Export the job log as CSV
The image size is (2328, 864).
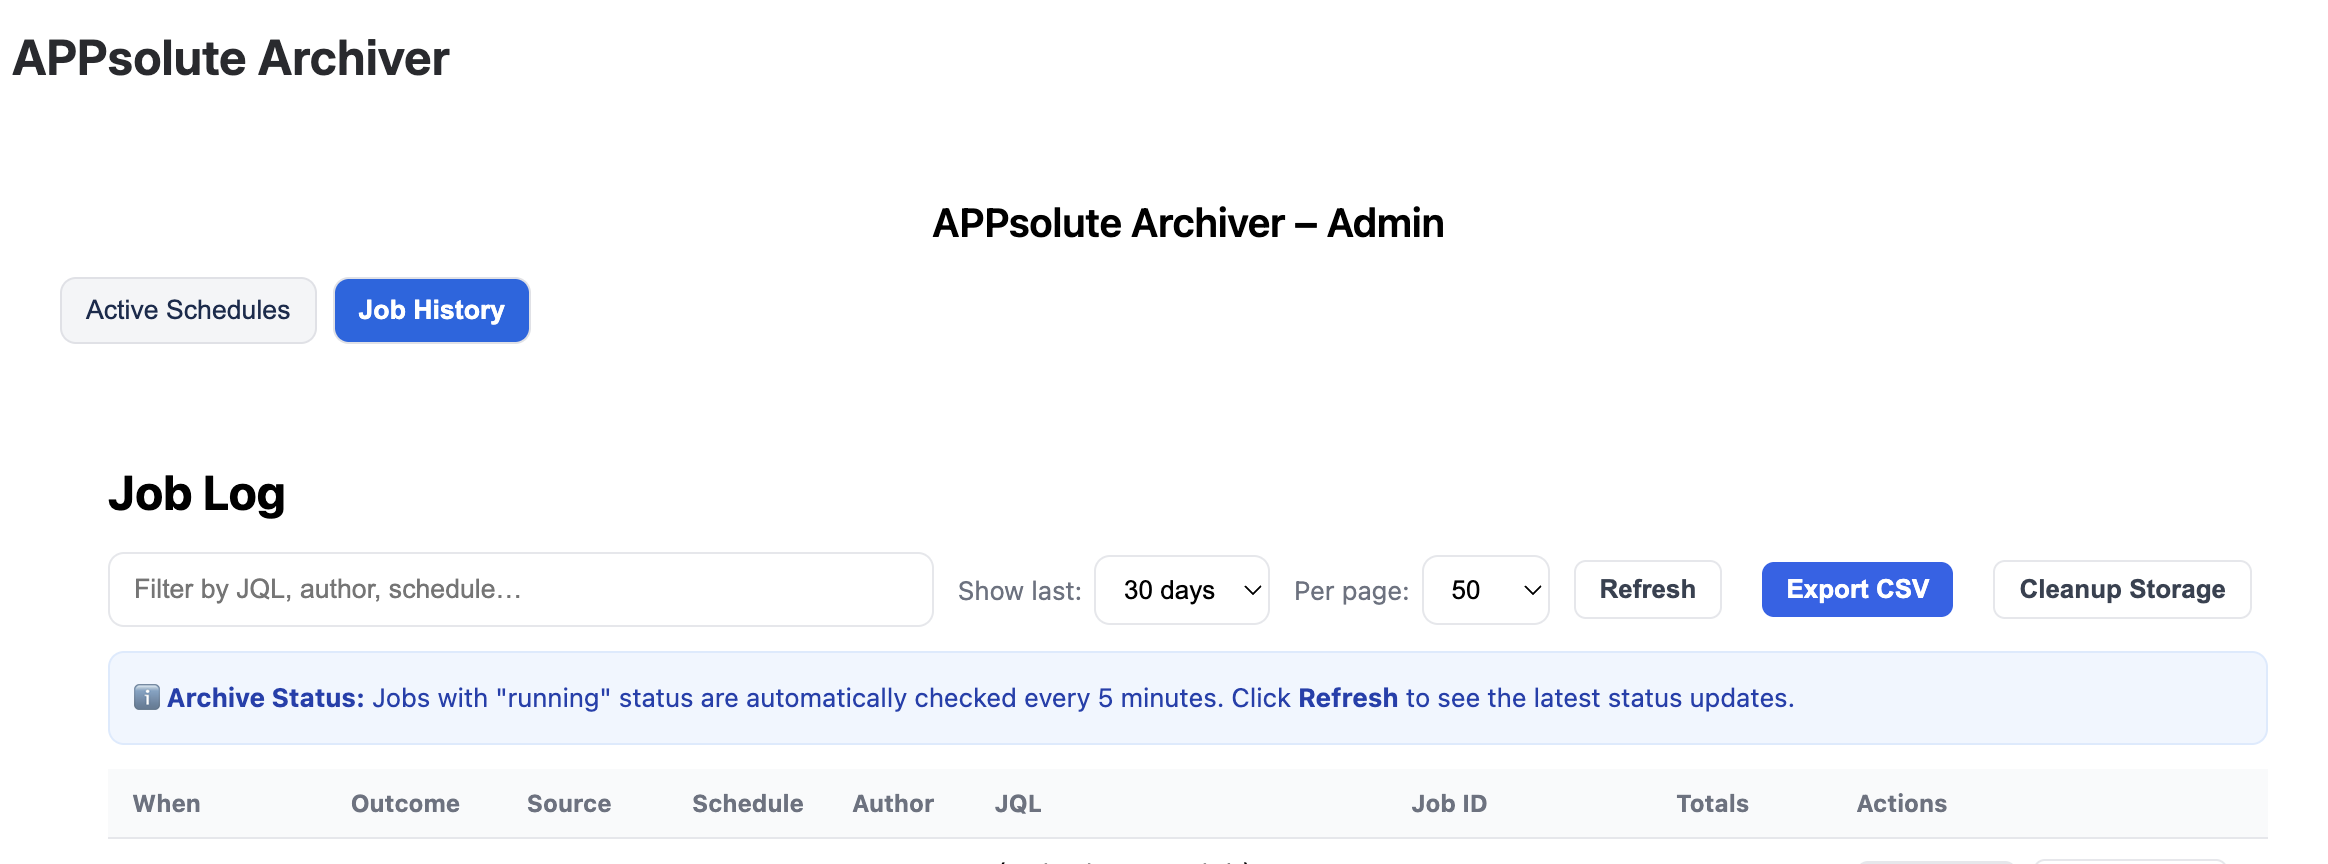(x=1856, y=590)
